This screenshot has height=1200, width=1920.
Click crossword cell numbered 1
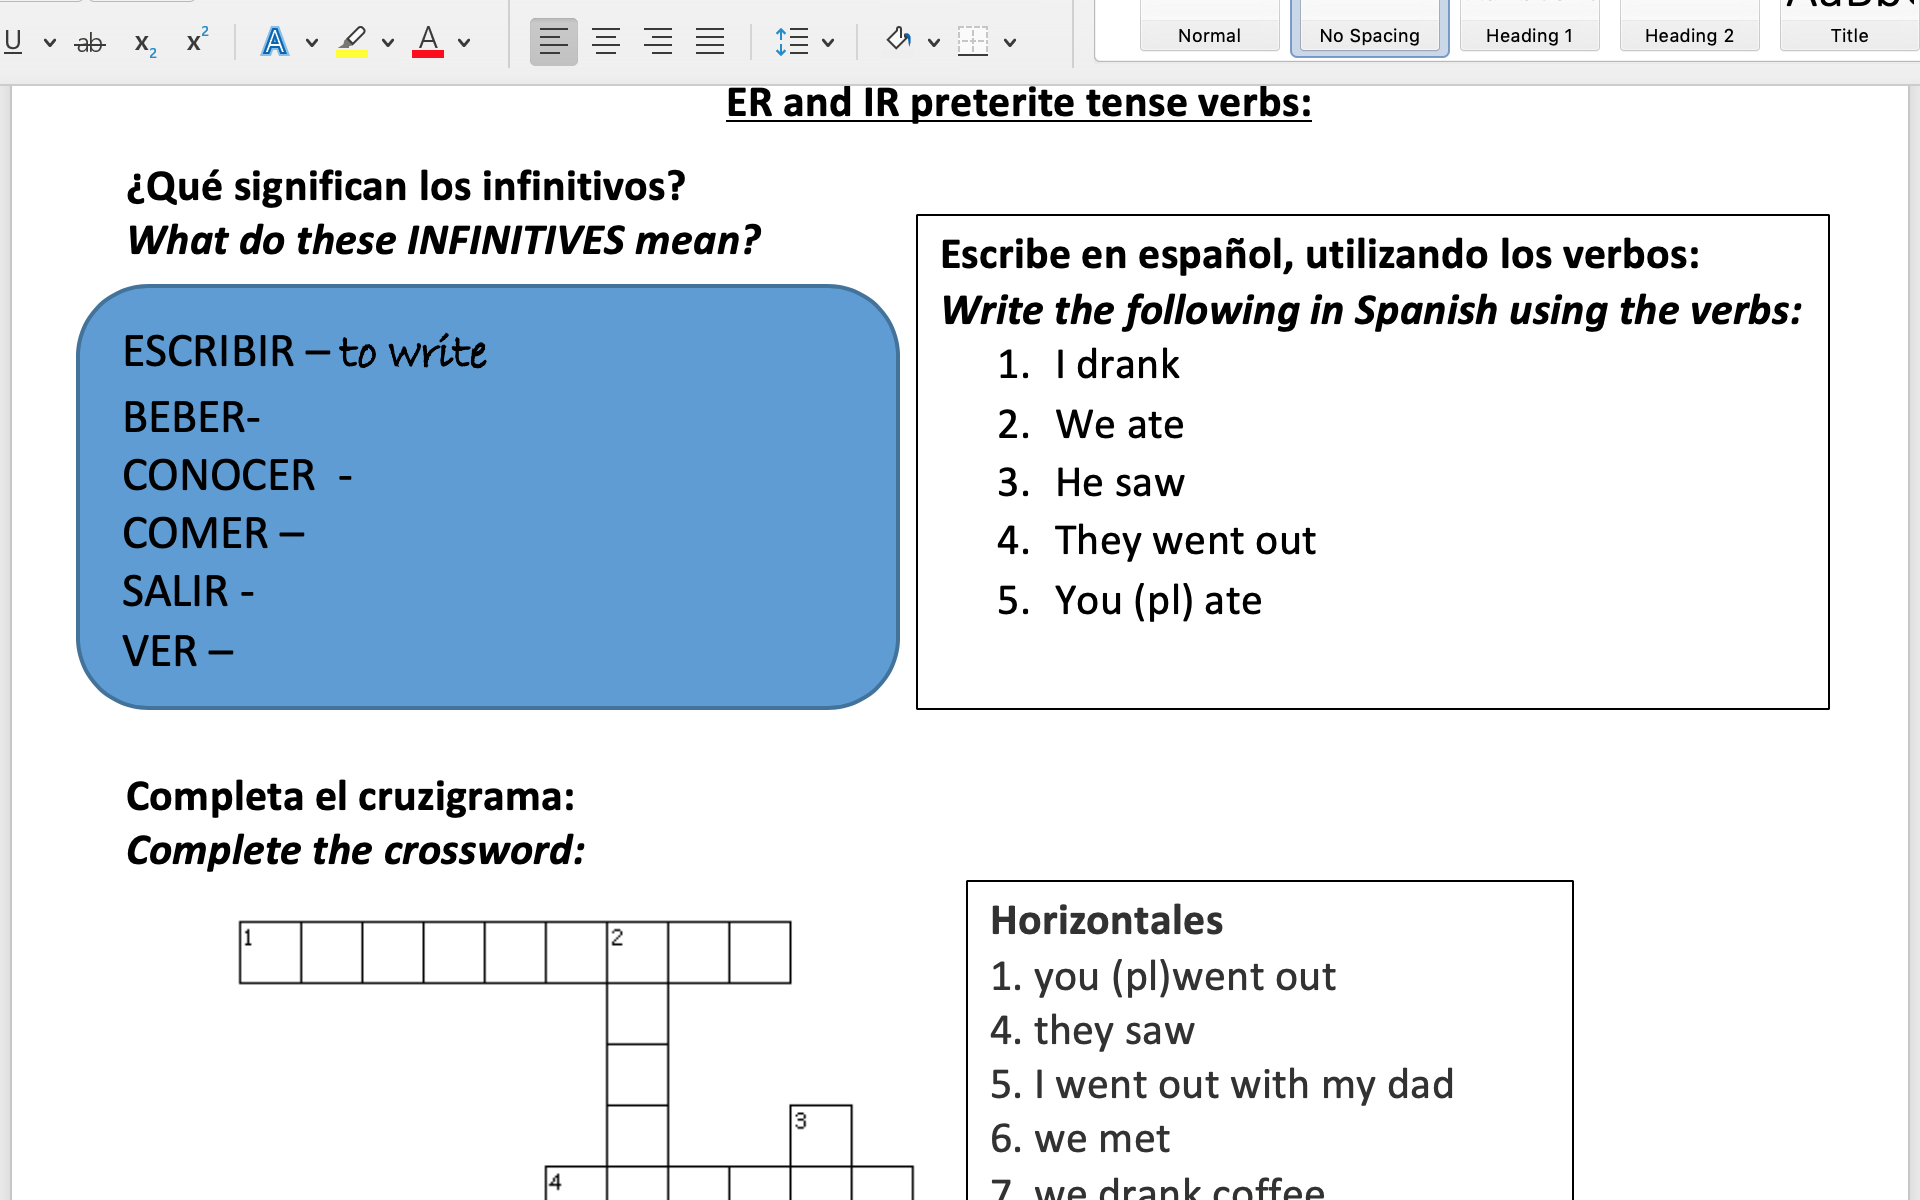270,953
